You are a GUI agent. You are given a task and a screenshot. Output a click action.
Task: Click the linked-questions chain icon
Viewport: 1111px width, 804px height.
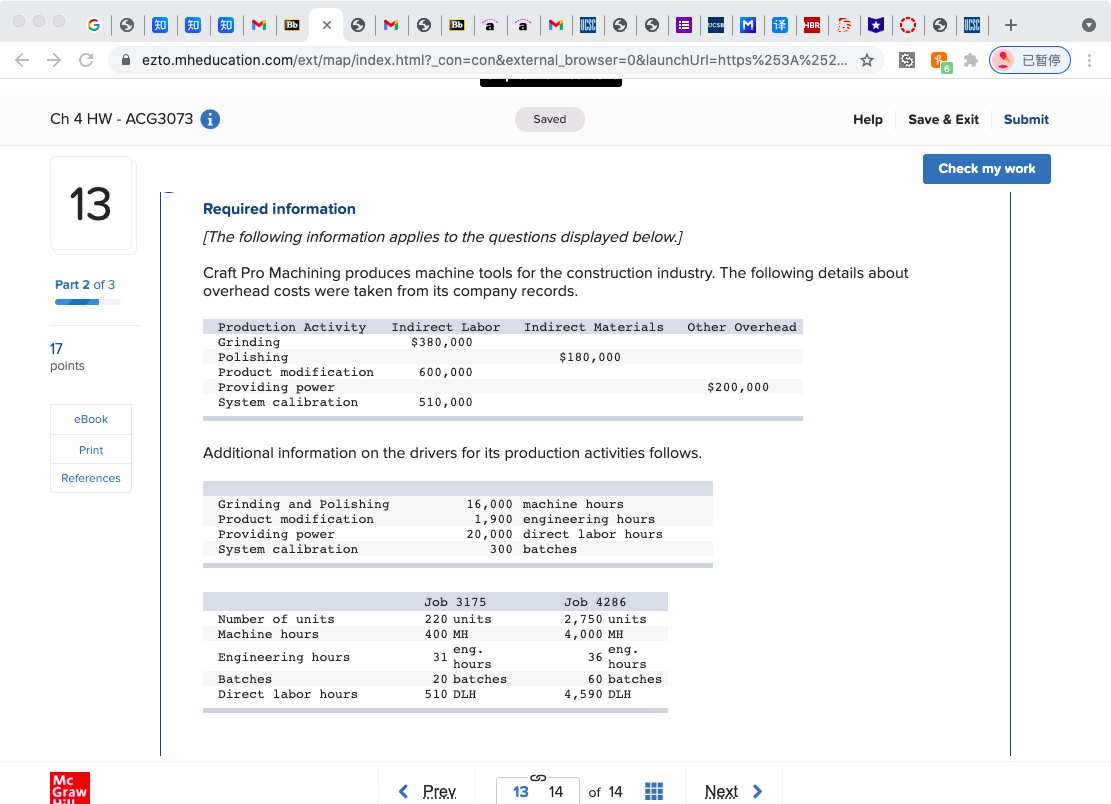click(538, 778)
